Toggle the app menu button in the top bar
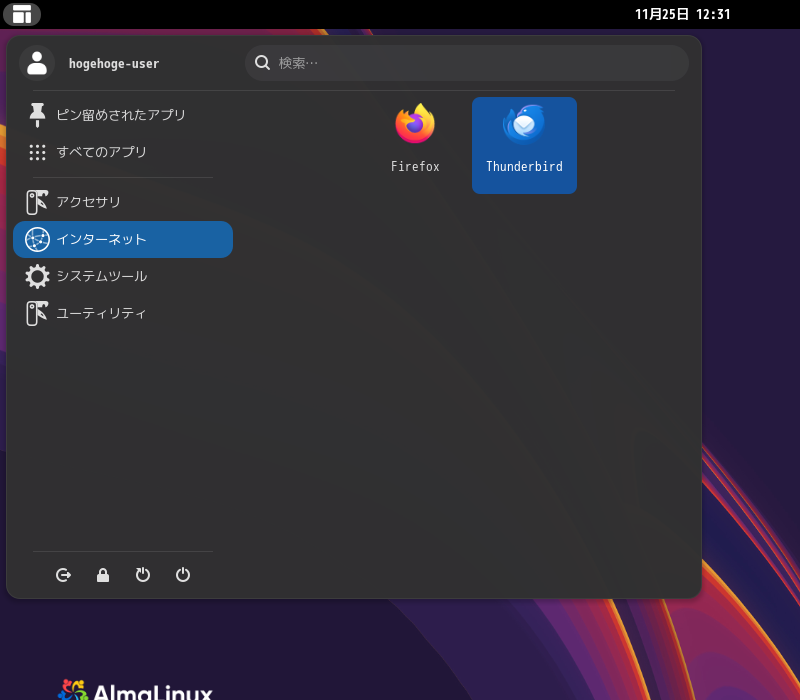This screenshot has height=700, width=800. (x=22, y=14)
